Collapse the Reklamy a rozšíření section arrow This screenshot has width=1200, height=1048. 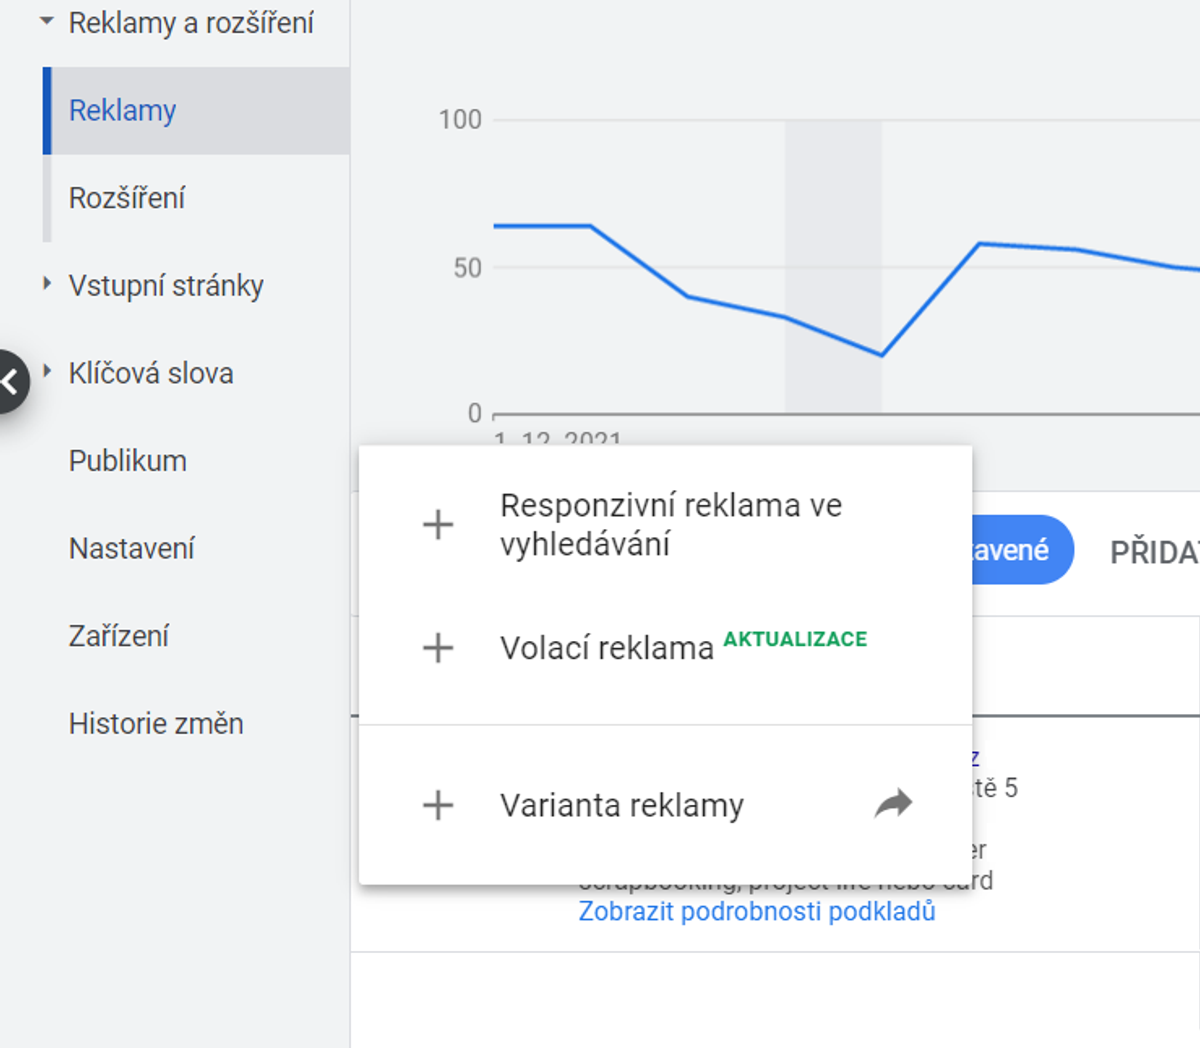(x=46, y=21)
